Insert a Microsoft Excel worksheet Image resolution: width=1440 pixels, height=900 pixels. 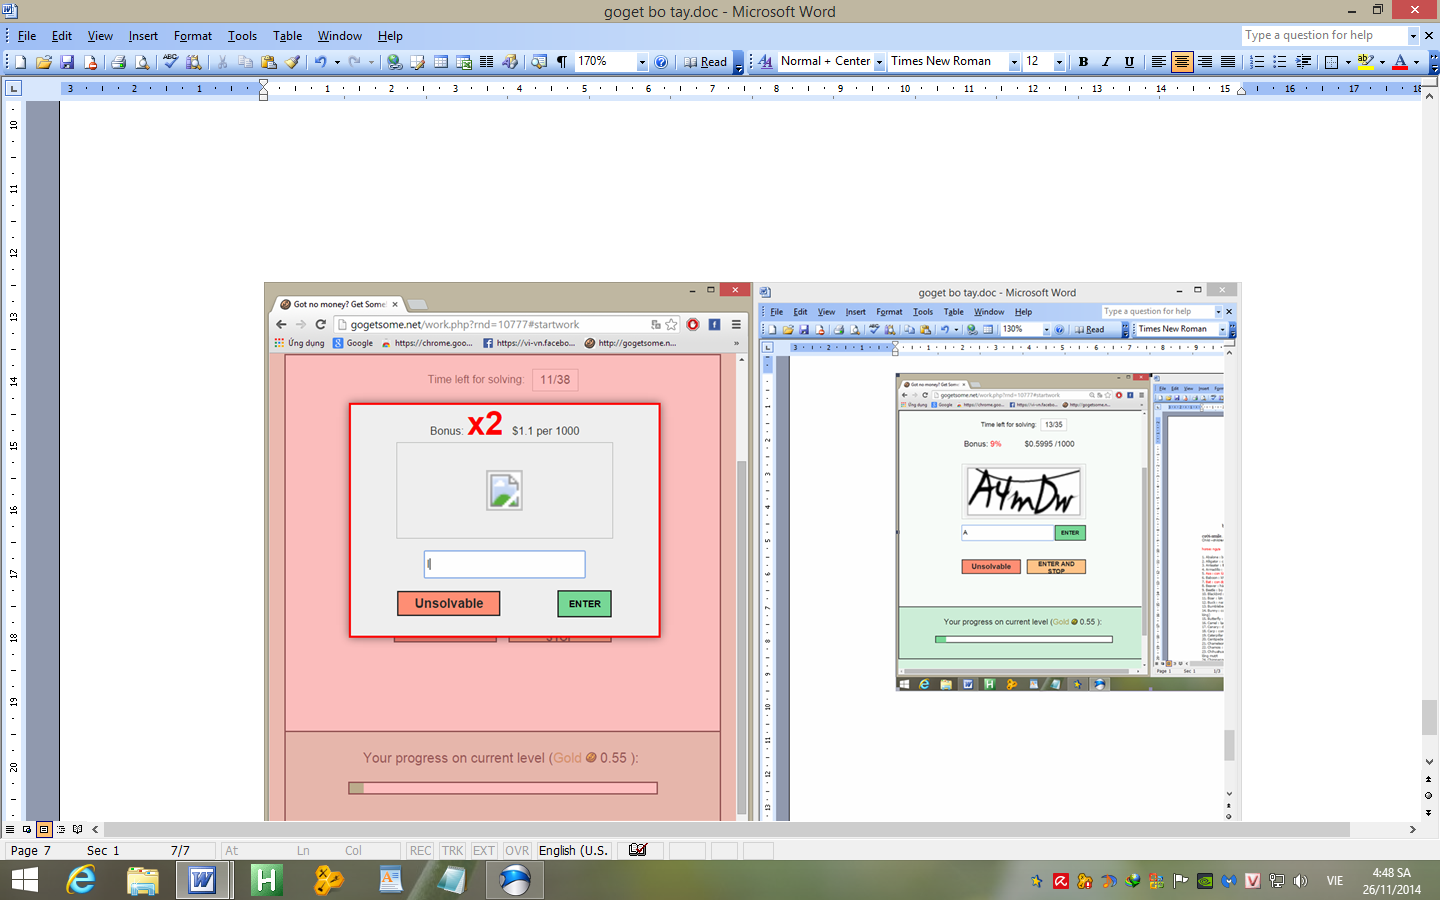pyautogui.click(x=464, y=62)
